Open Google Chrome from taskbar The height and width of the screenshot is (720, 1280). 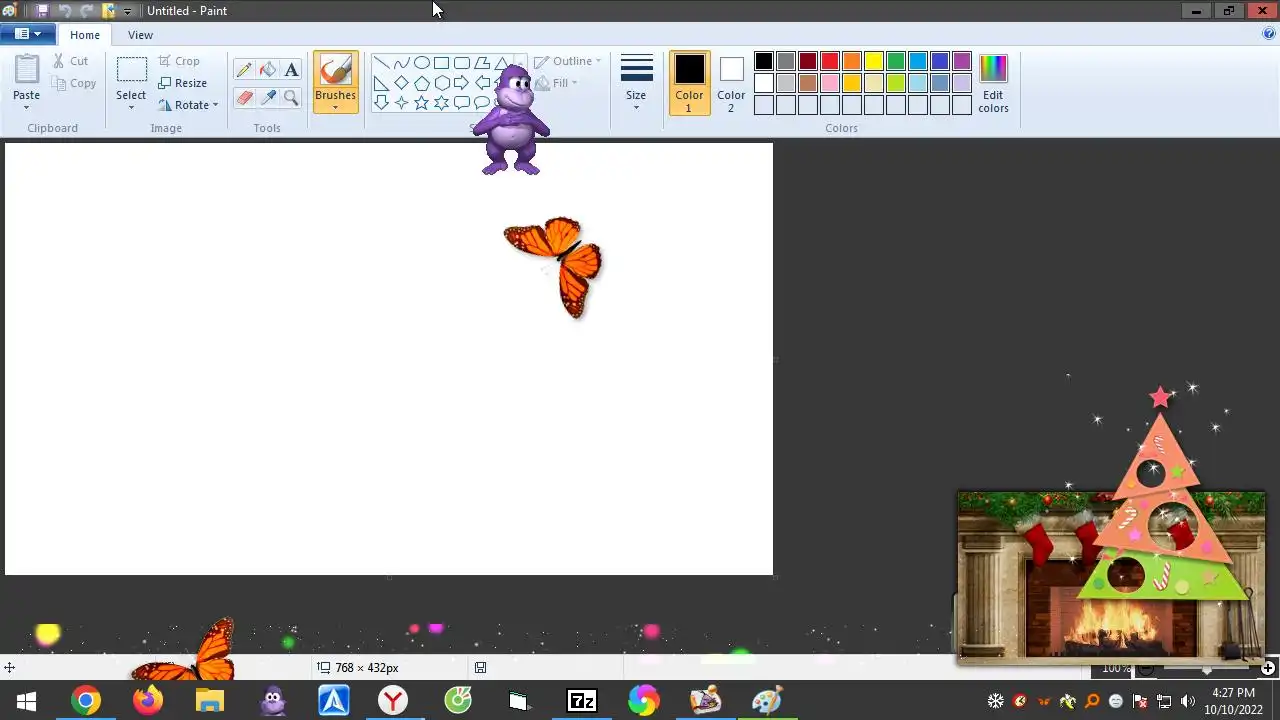tap(86, 701)
